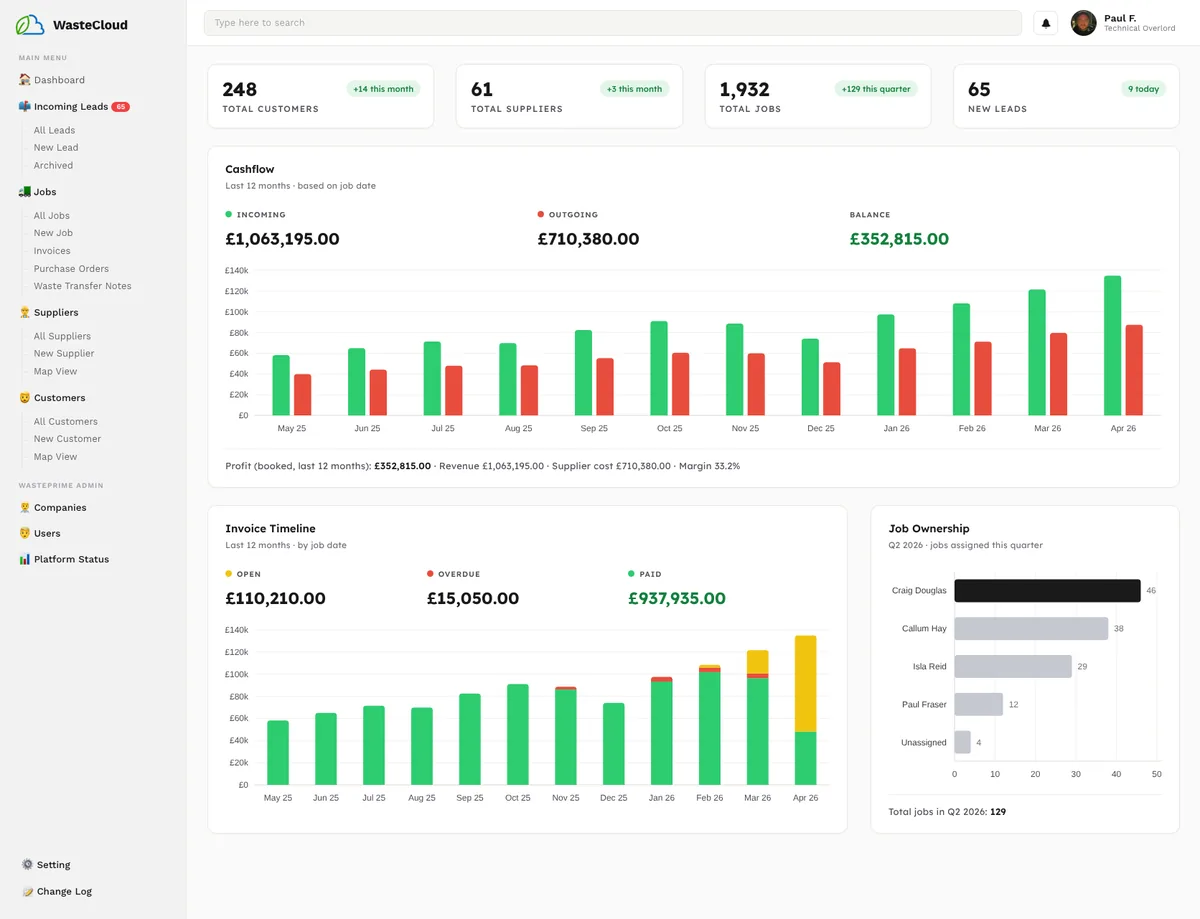Open Suppliers Map View
1200x919 pixels.
[x=55, y=371]
